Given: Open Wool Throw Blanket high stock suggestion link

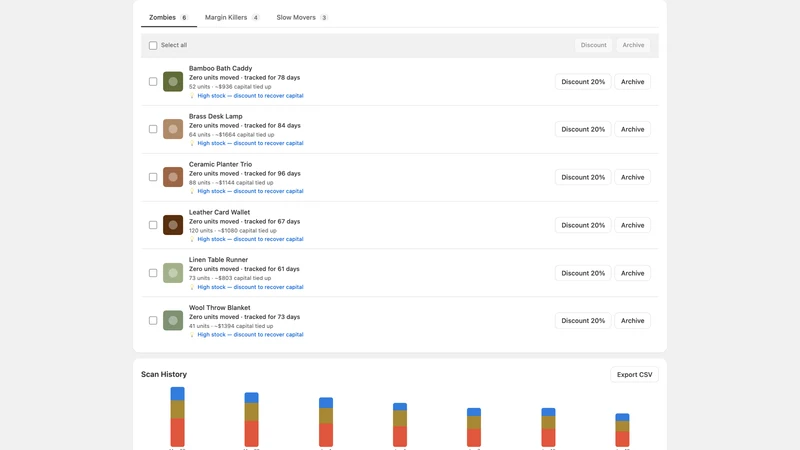Looking at the screenshot, I should click(251, 335).
